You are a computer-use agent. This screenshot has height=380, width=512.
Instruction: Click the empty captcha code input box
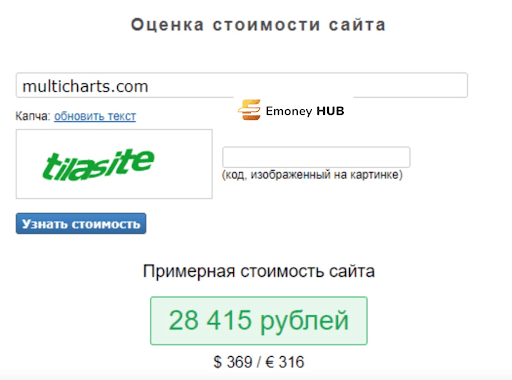point(316,157)
